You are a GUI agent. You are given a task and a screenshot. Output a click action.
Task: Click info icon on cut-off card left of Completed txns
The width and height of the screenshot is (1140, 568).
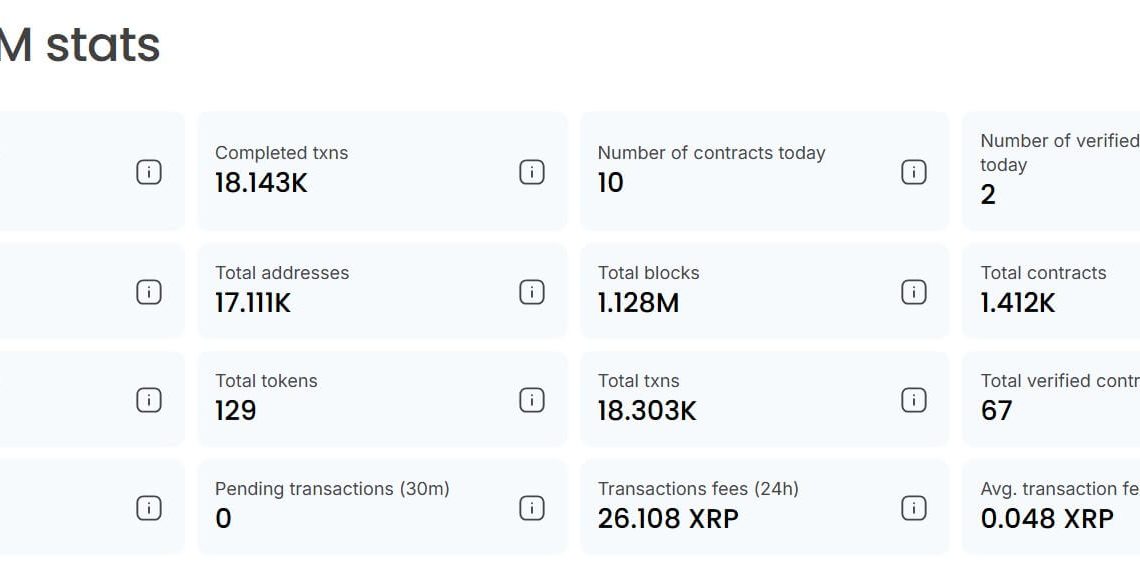[149, 172]
